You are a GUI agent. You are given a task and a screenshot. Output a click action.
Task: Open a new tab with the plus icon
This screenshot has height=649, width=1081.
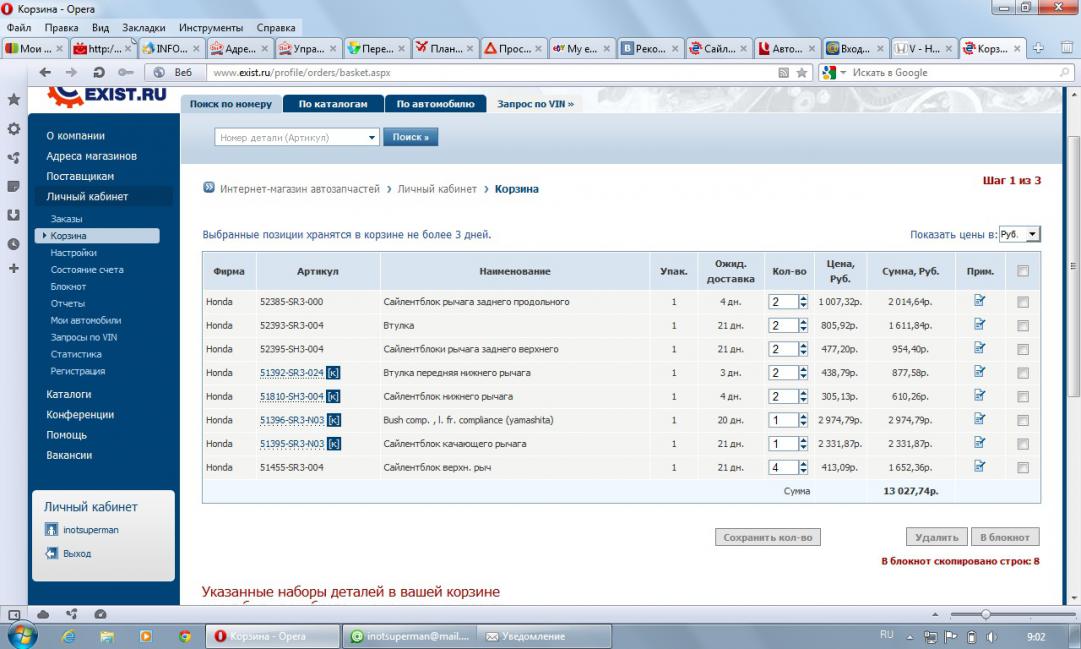[1038, 48]
